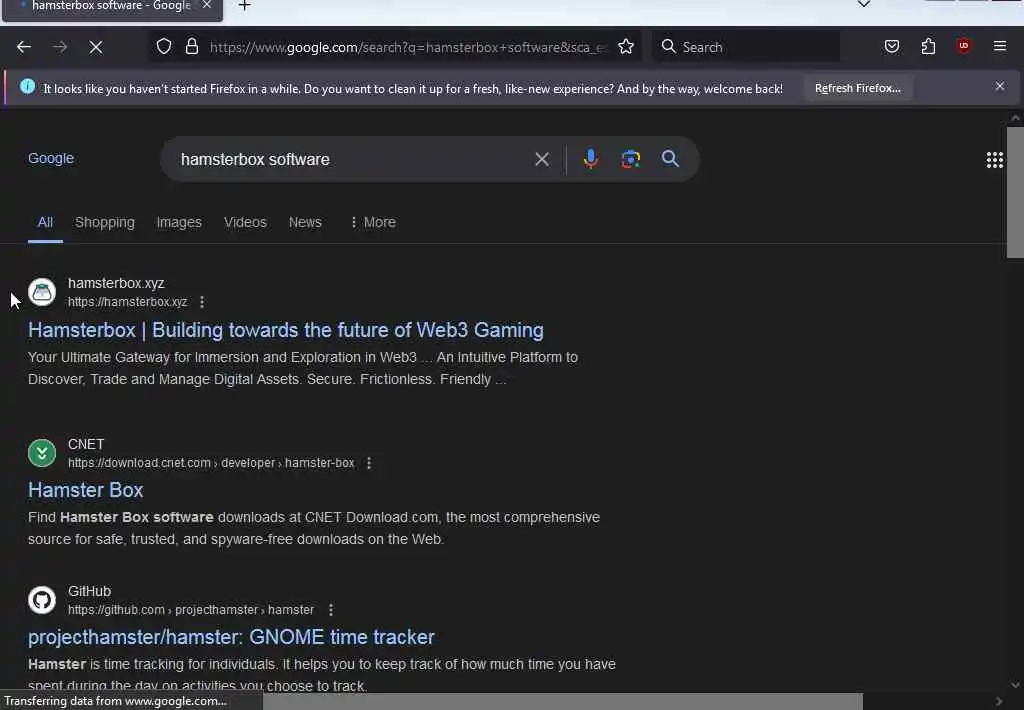Viewport: 1024px width, 710px height.
Task: Click the GitHub result favicon
Action: coord(42,600)
